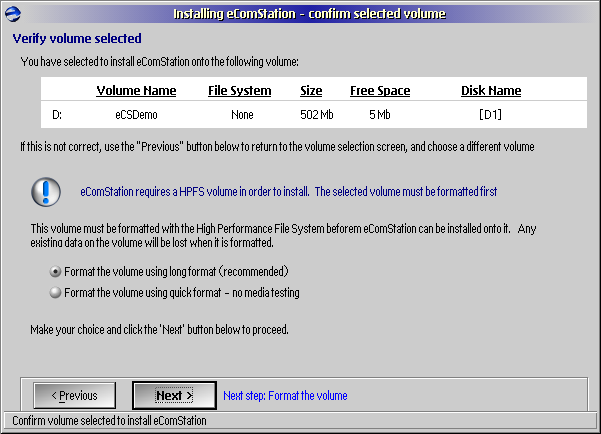Click the None file system cell
Viewport: 601px width, 434px height.
click(242, 115)
